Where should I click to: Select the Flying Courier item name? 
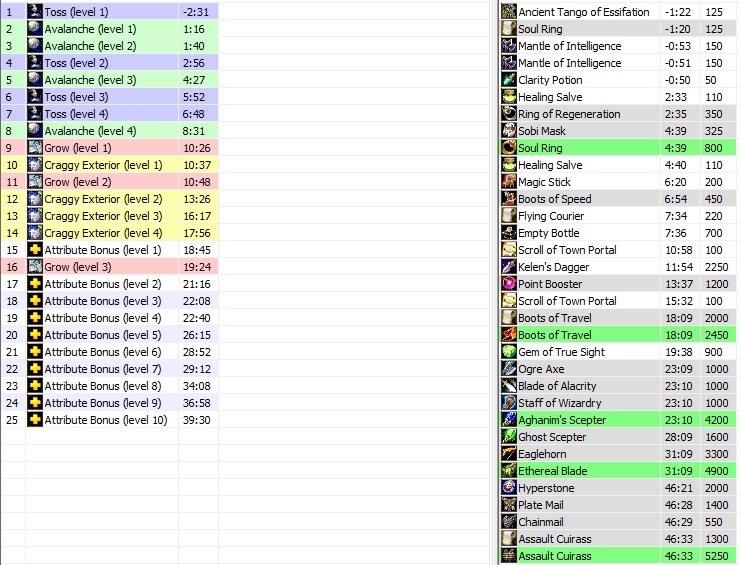click(x=551, y=216)
